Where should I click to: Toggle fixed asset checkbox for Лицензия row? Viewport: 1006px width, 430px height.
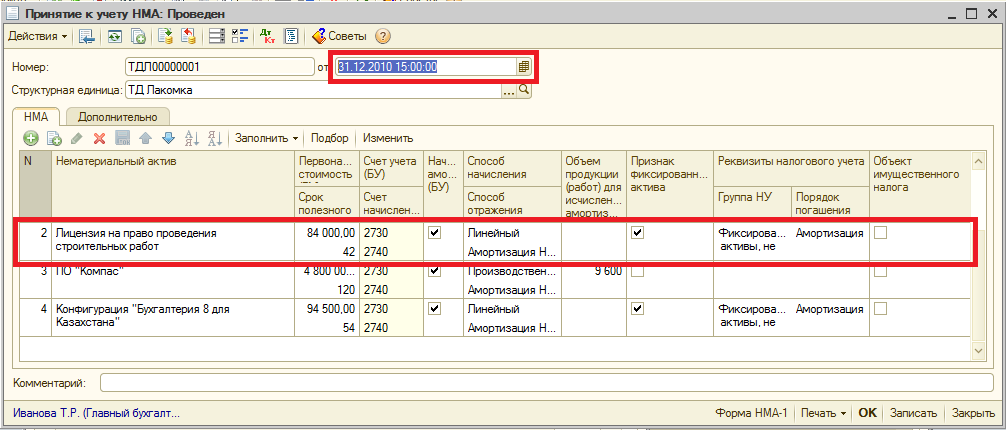tap(637, 232)
